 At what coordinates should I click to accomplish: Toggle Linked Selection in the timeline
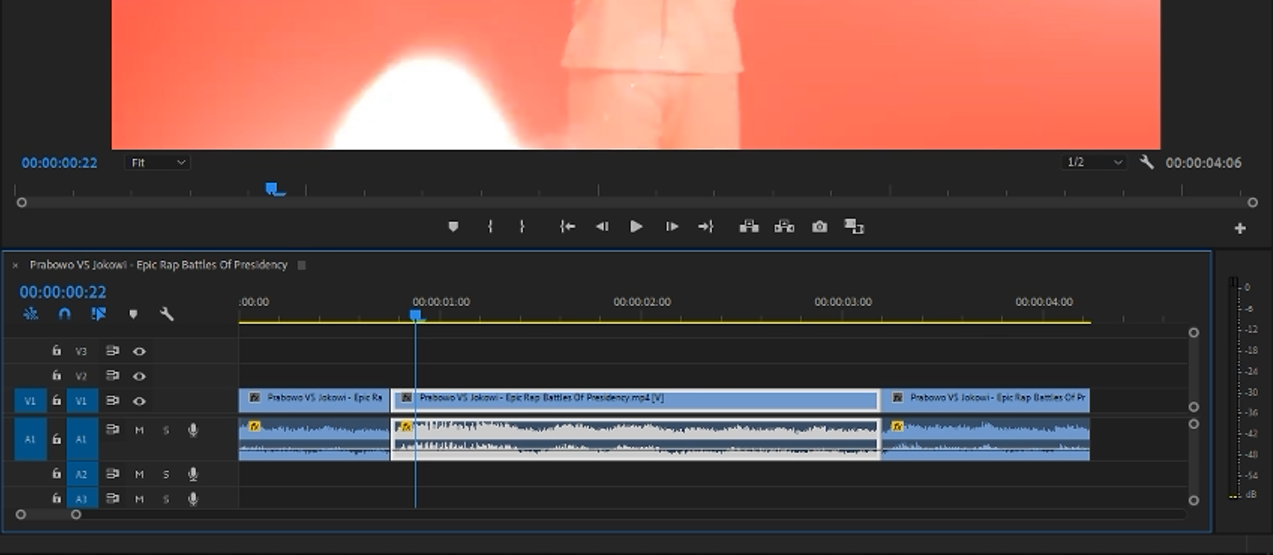click(98, 314)
